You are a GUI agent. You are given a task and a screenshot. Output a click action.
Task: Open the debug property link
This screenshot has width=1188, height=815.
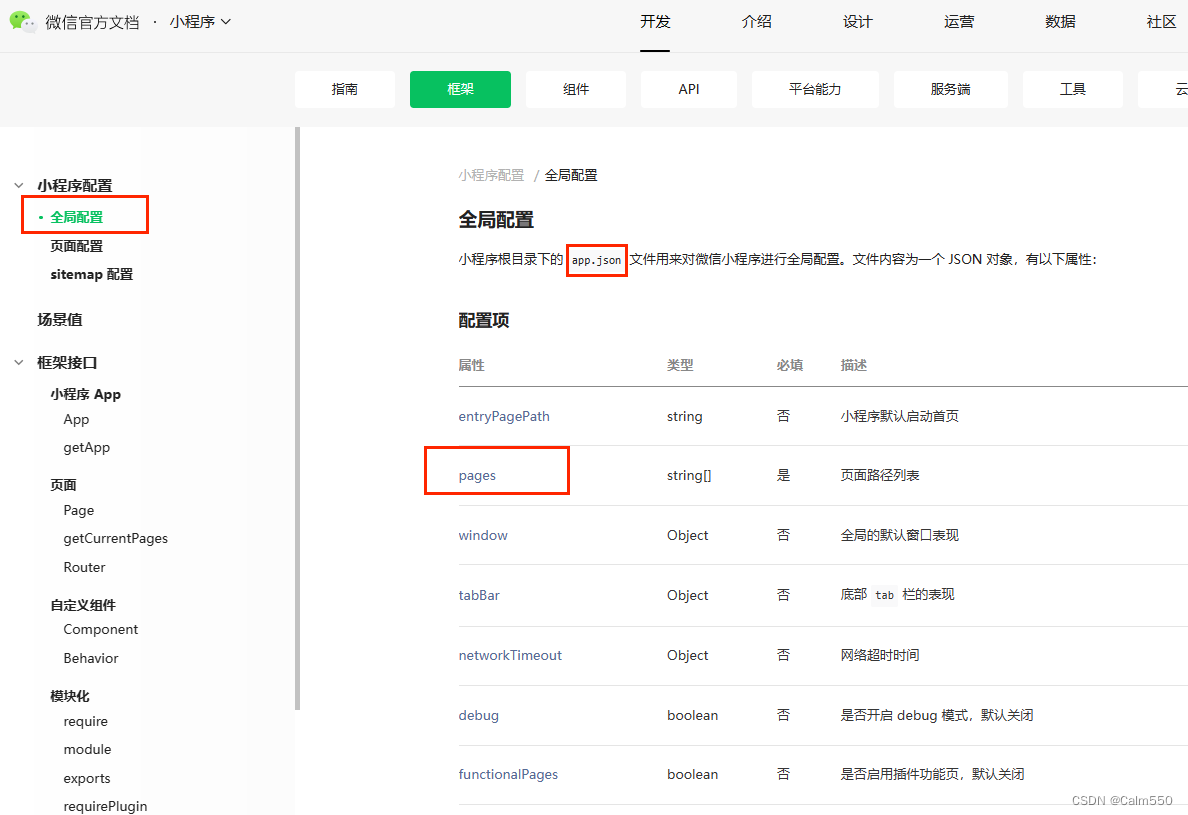tap(479, 715)
